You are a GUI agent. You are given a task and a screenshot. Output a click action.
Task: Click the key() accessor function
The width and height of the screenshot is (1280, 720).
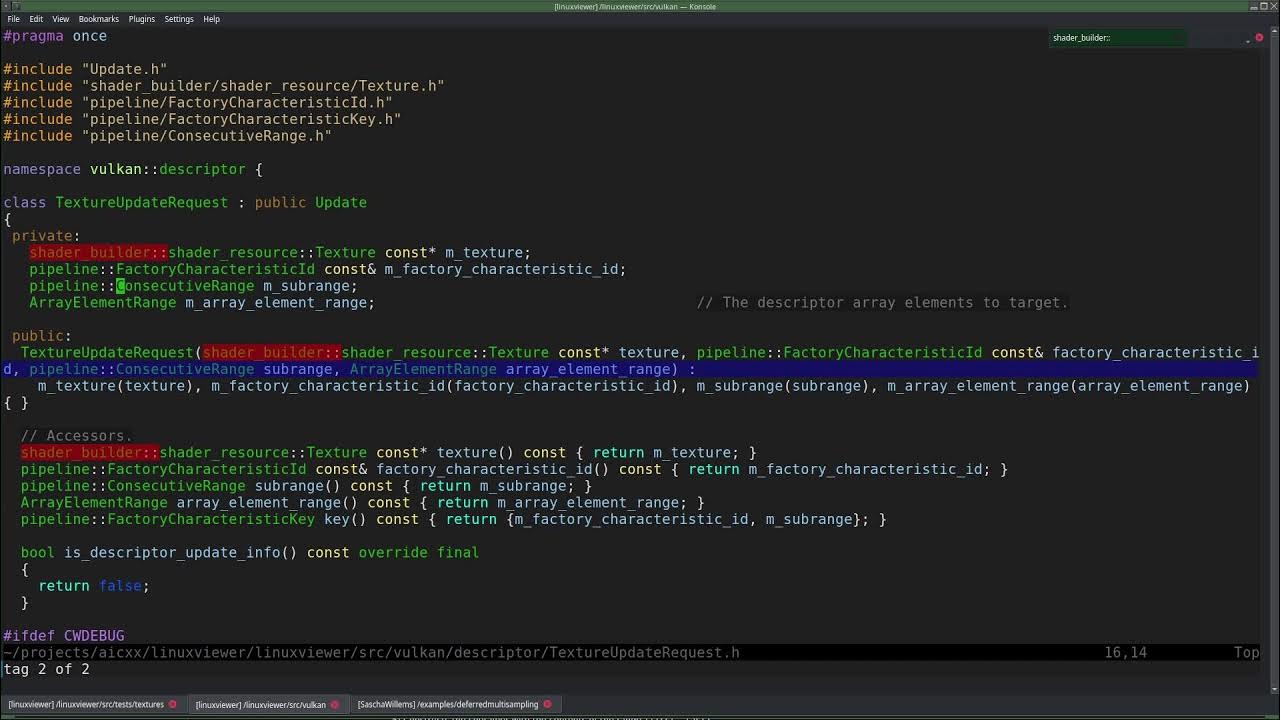point(454,519)
